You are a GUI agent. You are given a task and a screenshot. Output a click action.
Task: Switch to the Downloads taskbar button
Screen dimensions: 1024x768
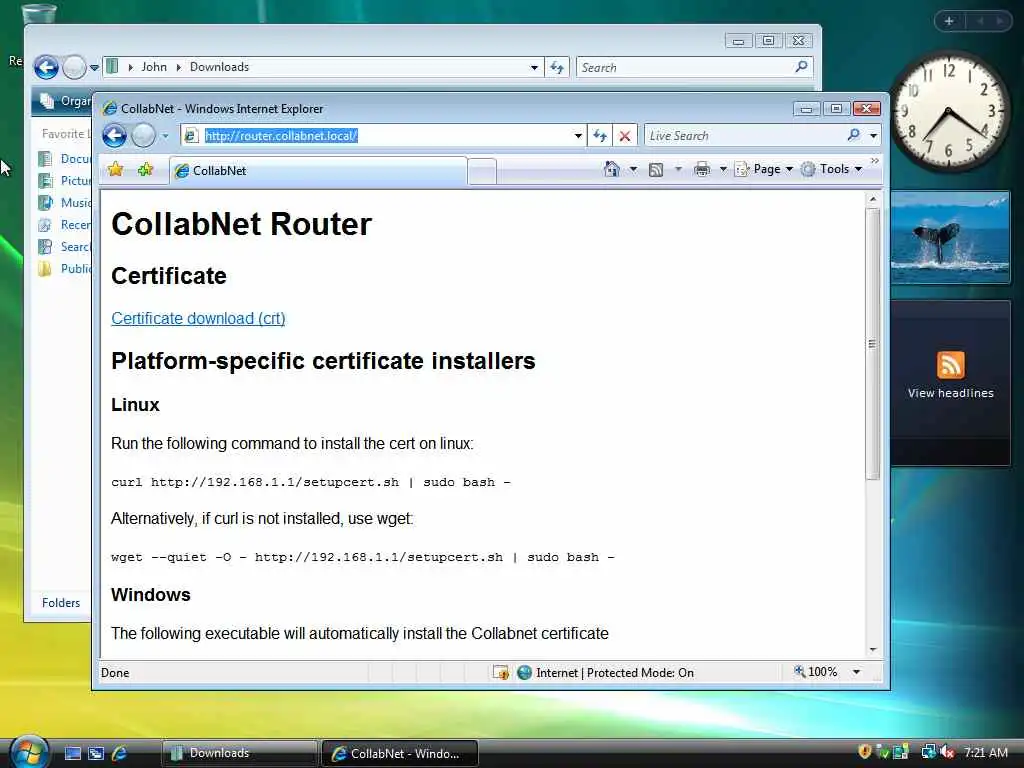[240, 753]
